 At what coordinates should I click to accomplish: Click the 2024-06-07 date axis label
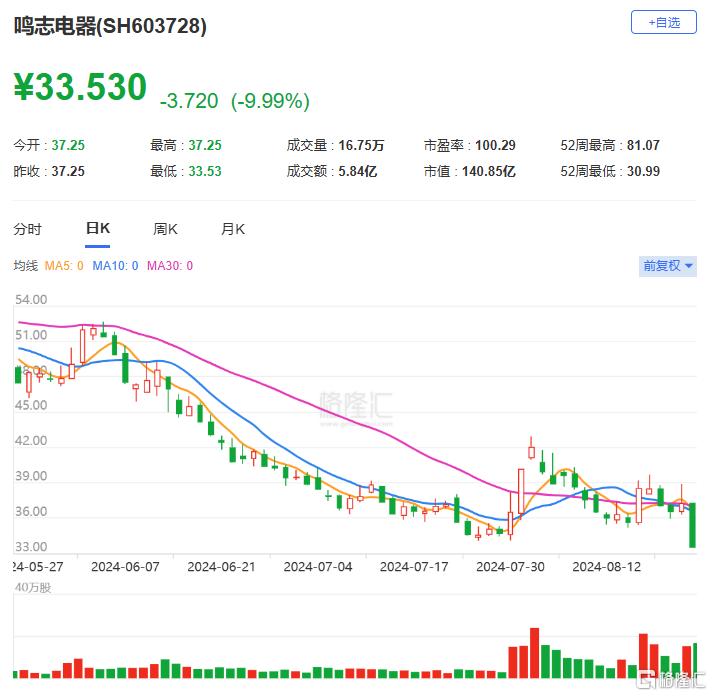pyautogui.click(x=125, y=567)
